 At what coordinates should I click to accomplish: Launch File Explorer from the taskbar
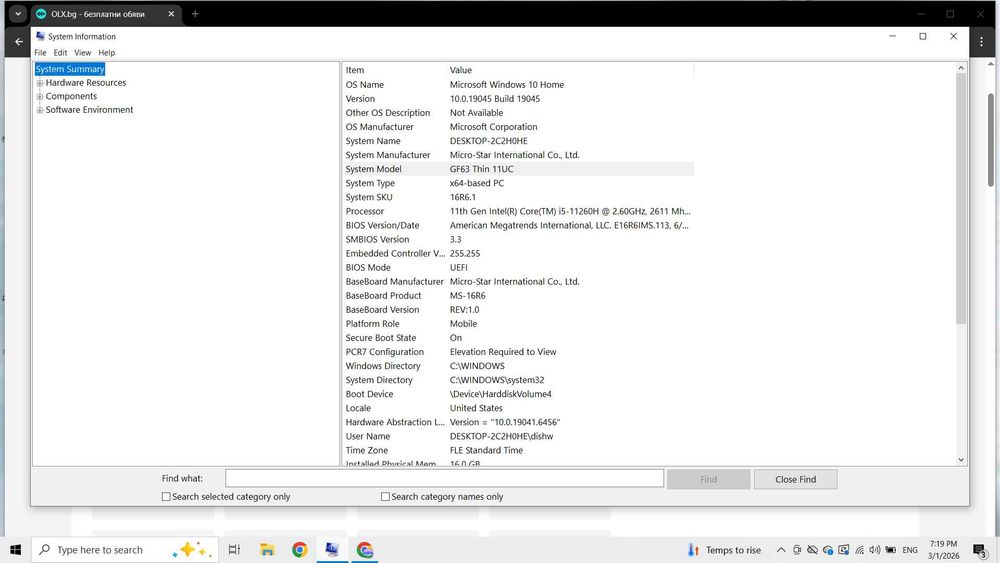pyautogui.click(x=267, y=550)
